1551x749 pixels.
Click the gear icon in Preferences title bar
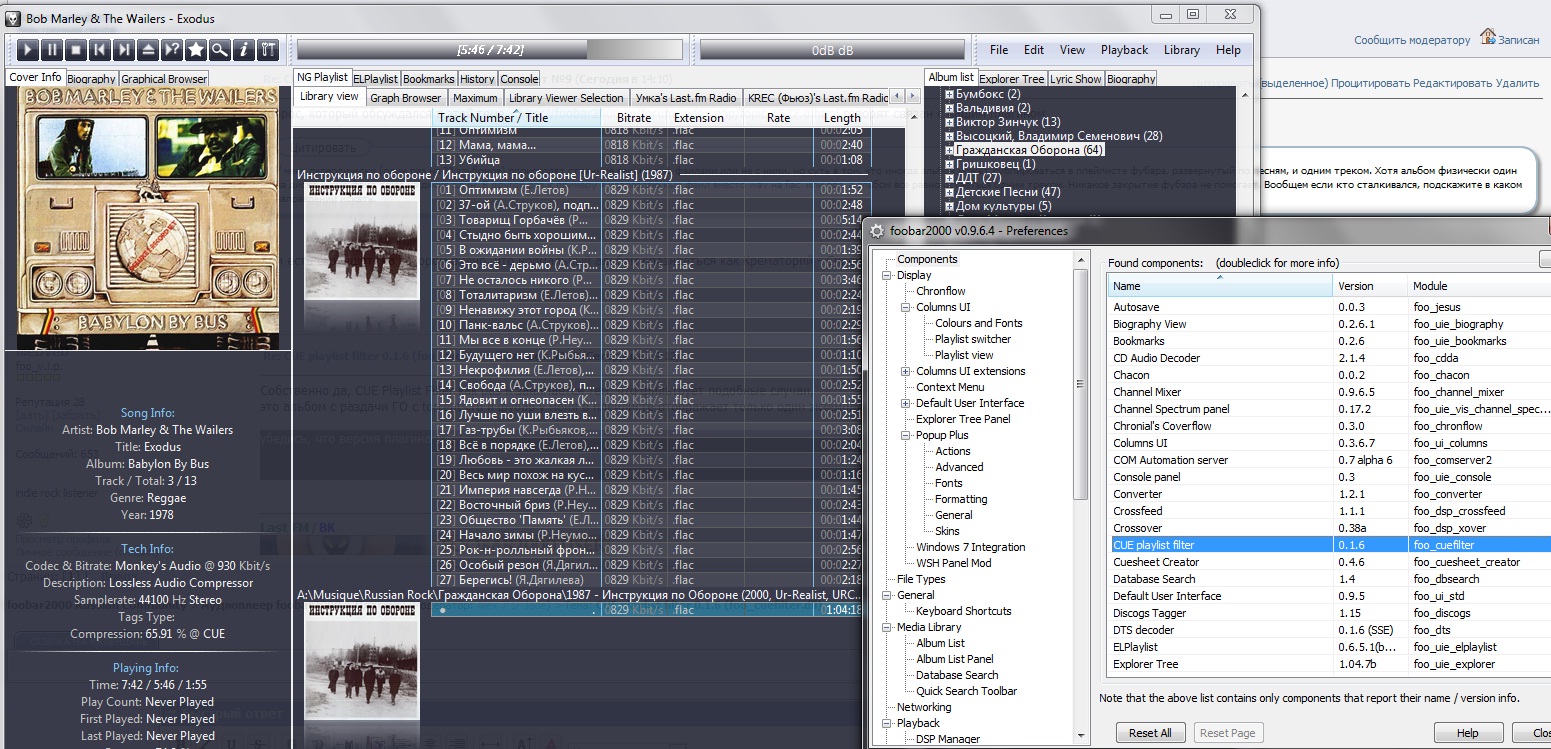point(877,230)
